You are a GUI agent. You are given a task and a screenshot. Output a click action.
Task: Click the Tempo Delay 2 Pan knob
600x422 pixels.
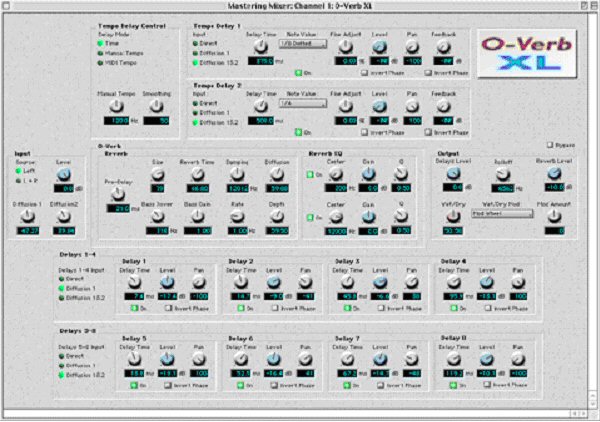[412, 106]
